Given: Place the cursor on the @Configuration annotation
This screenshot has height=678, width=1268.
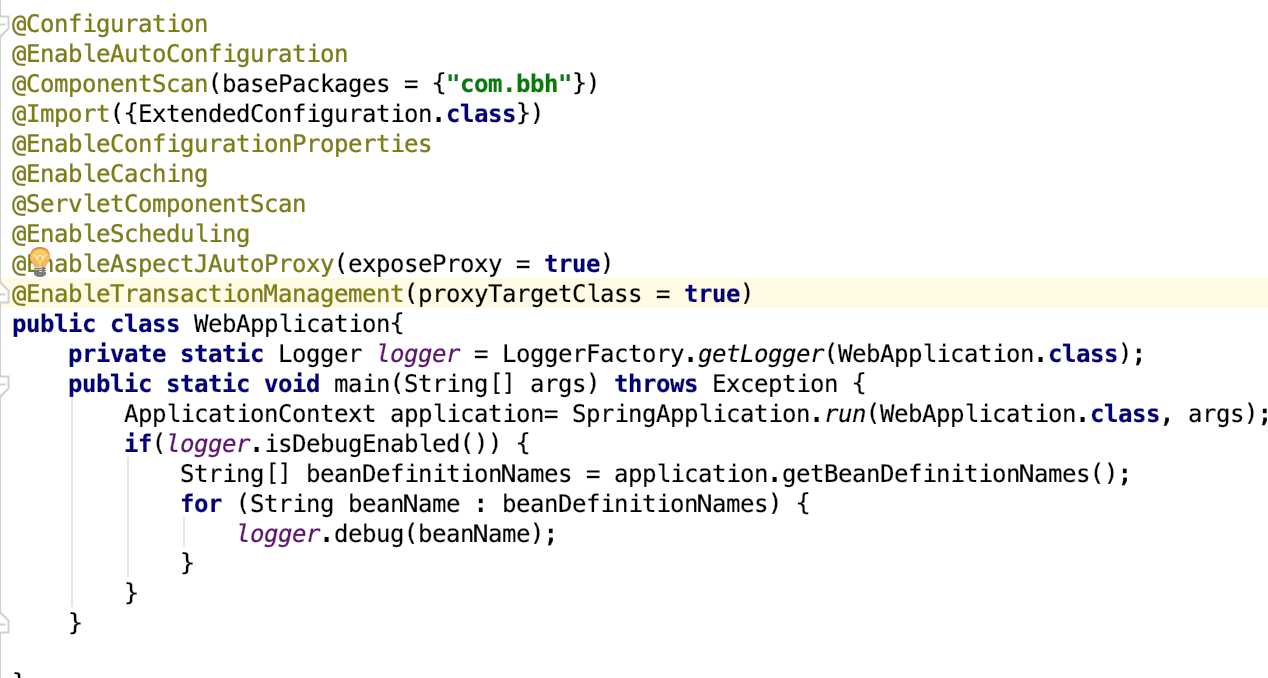Looking at the screenshot, I should click(x=110, y=24).
